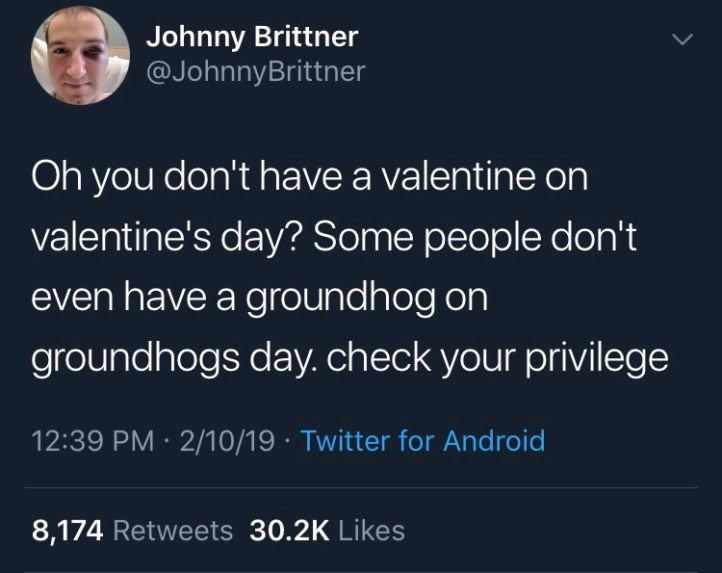Click the words 'check your' in tweet
This screenshot has width=722, height=573.
pyautogui.click(x=413, y=359)
